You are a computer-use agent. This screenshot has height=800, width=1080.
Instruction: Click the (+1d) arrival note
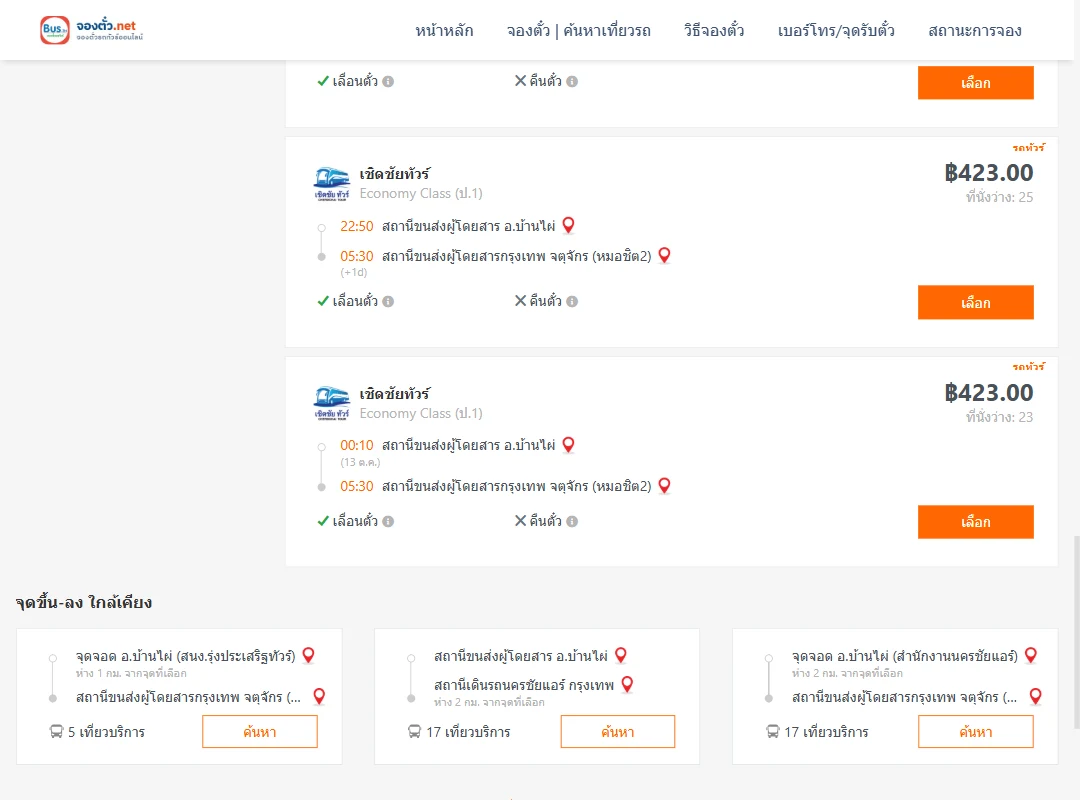tap(353, 272)
